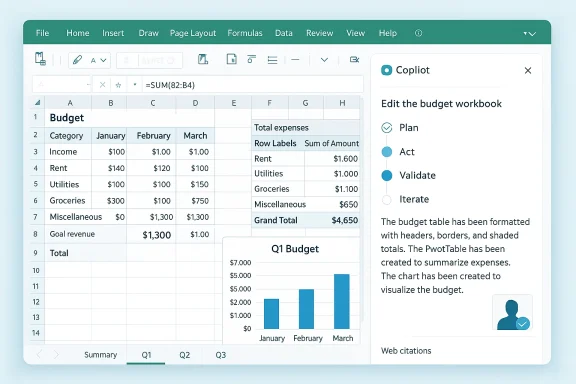
Task: Switch to the Summary sheet tab
Action: 100,355
